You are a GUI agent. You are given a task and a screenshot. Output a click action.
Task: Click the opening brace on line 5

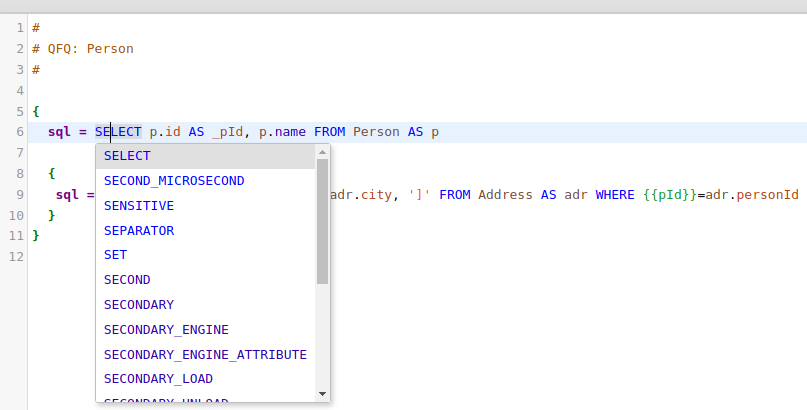click(x=36, y=112)
